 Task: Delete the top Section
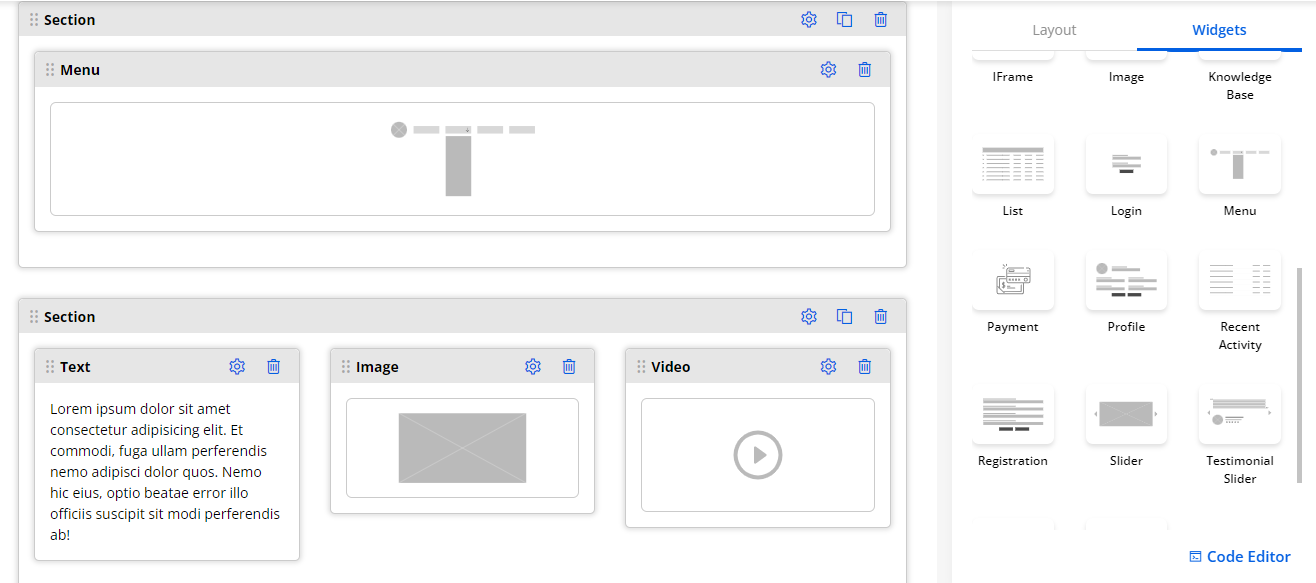881,20
